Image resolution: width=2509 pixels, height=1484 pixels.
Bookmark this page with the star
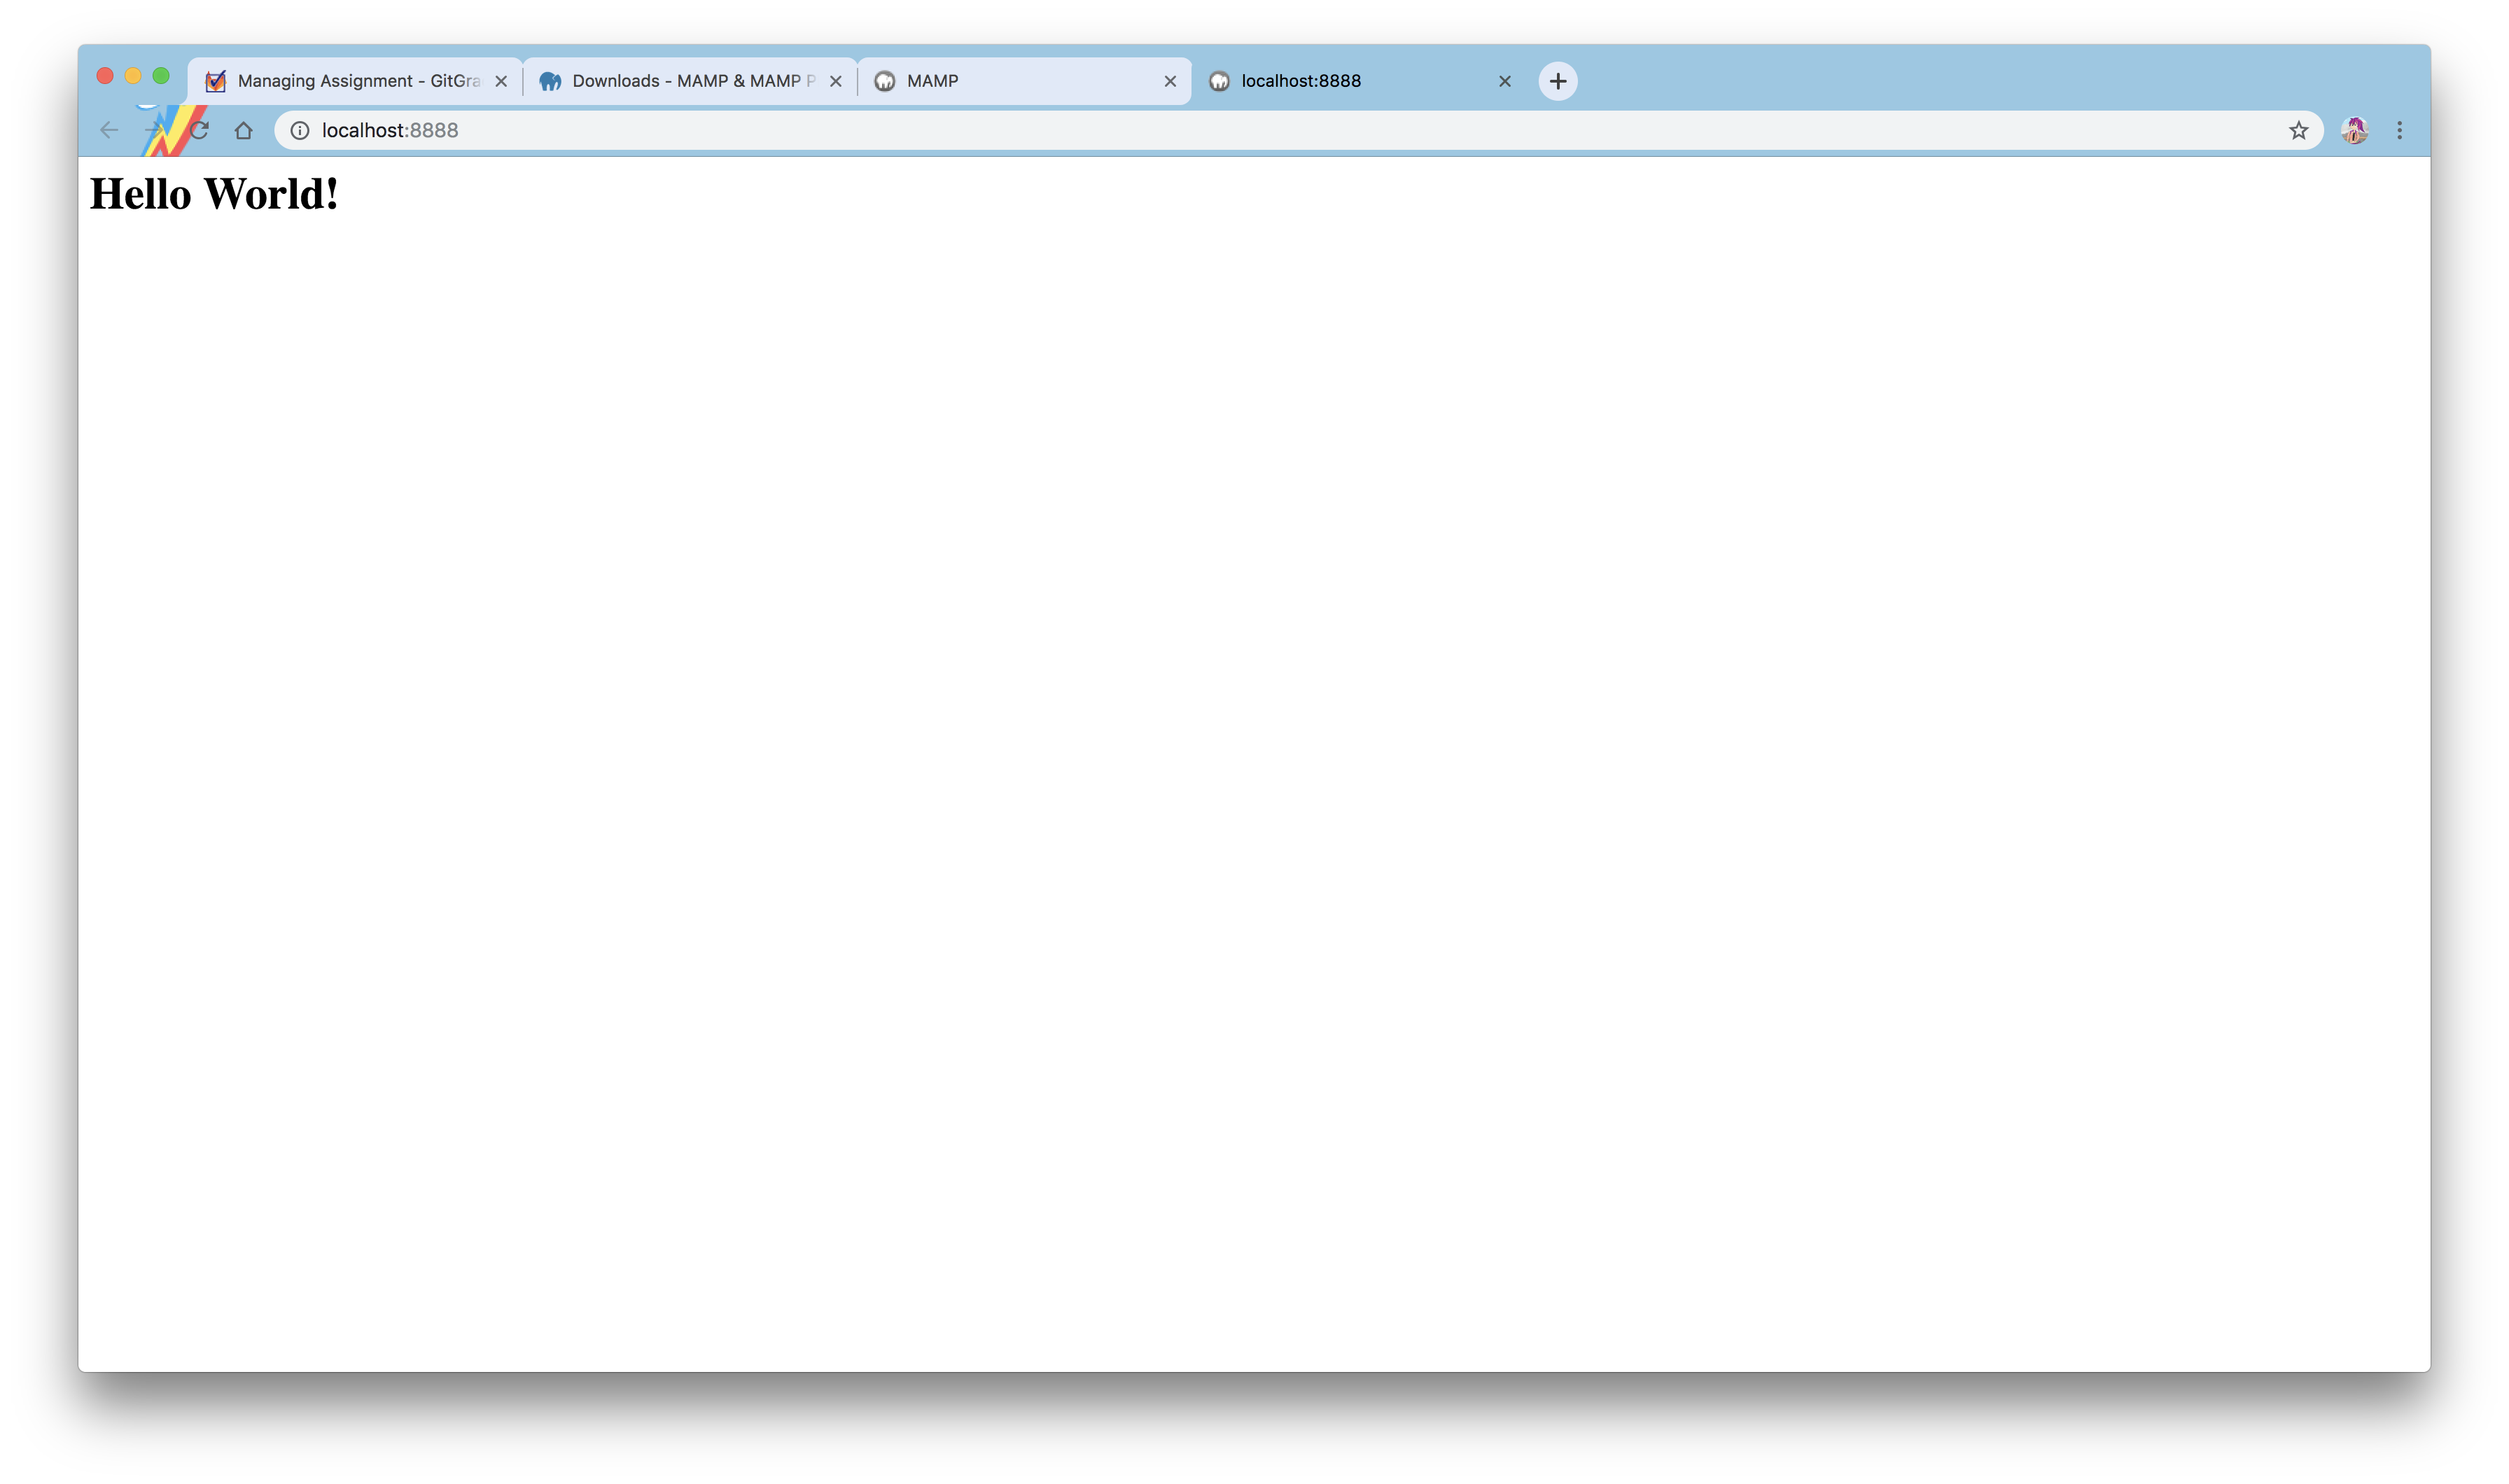point(2298,130)
